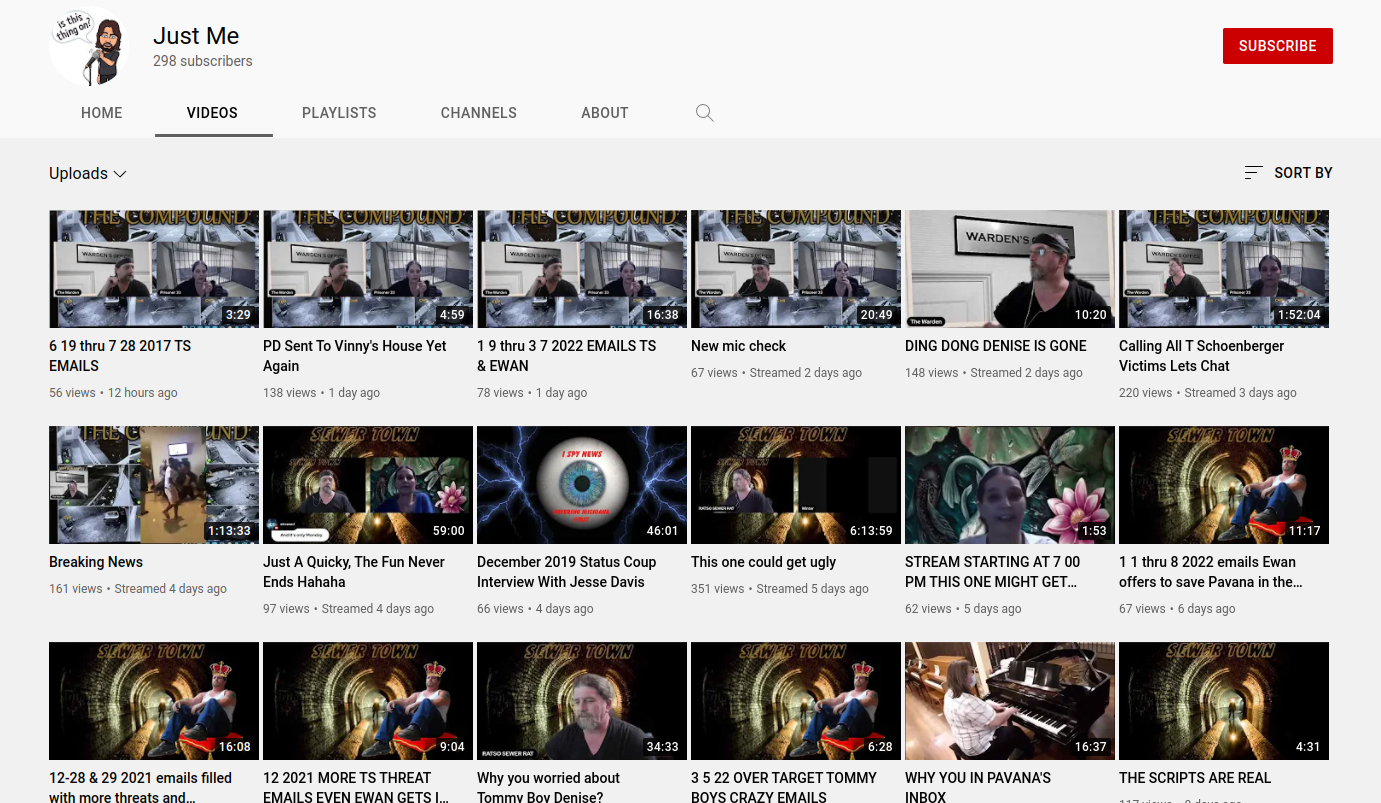Image resolution: width=1381 pixels, height=803 pixels.
Task: Click THE SCRIPTS ARE REAL title
Action: coord(1195,778)
